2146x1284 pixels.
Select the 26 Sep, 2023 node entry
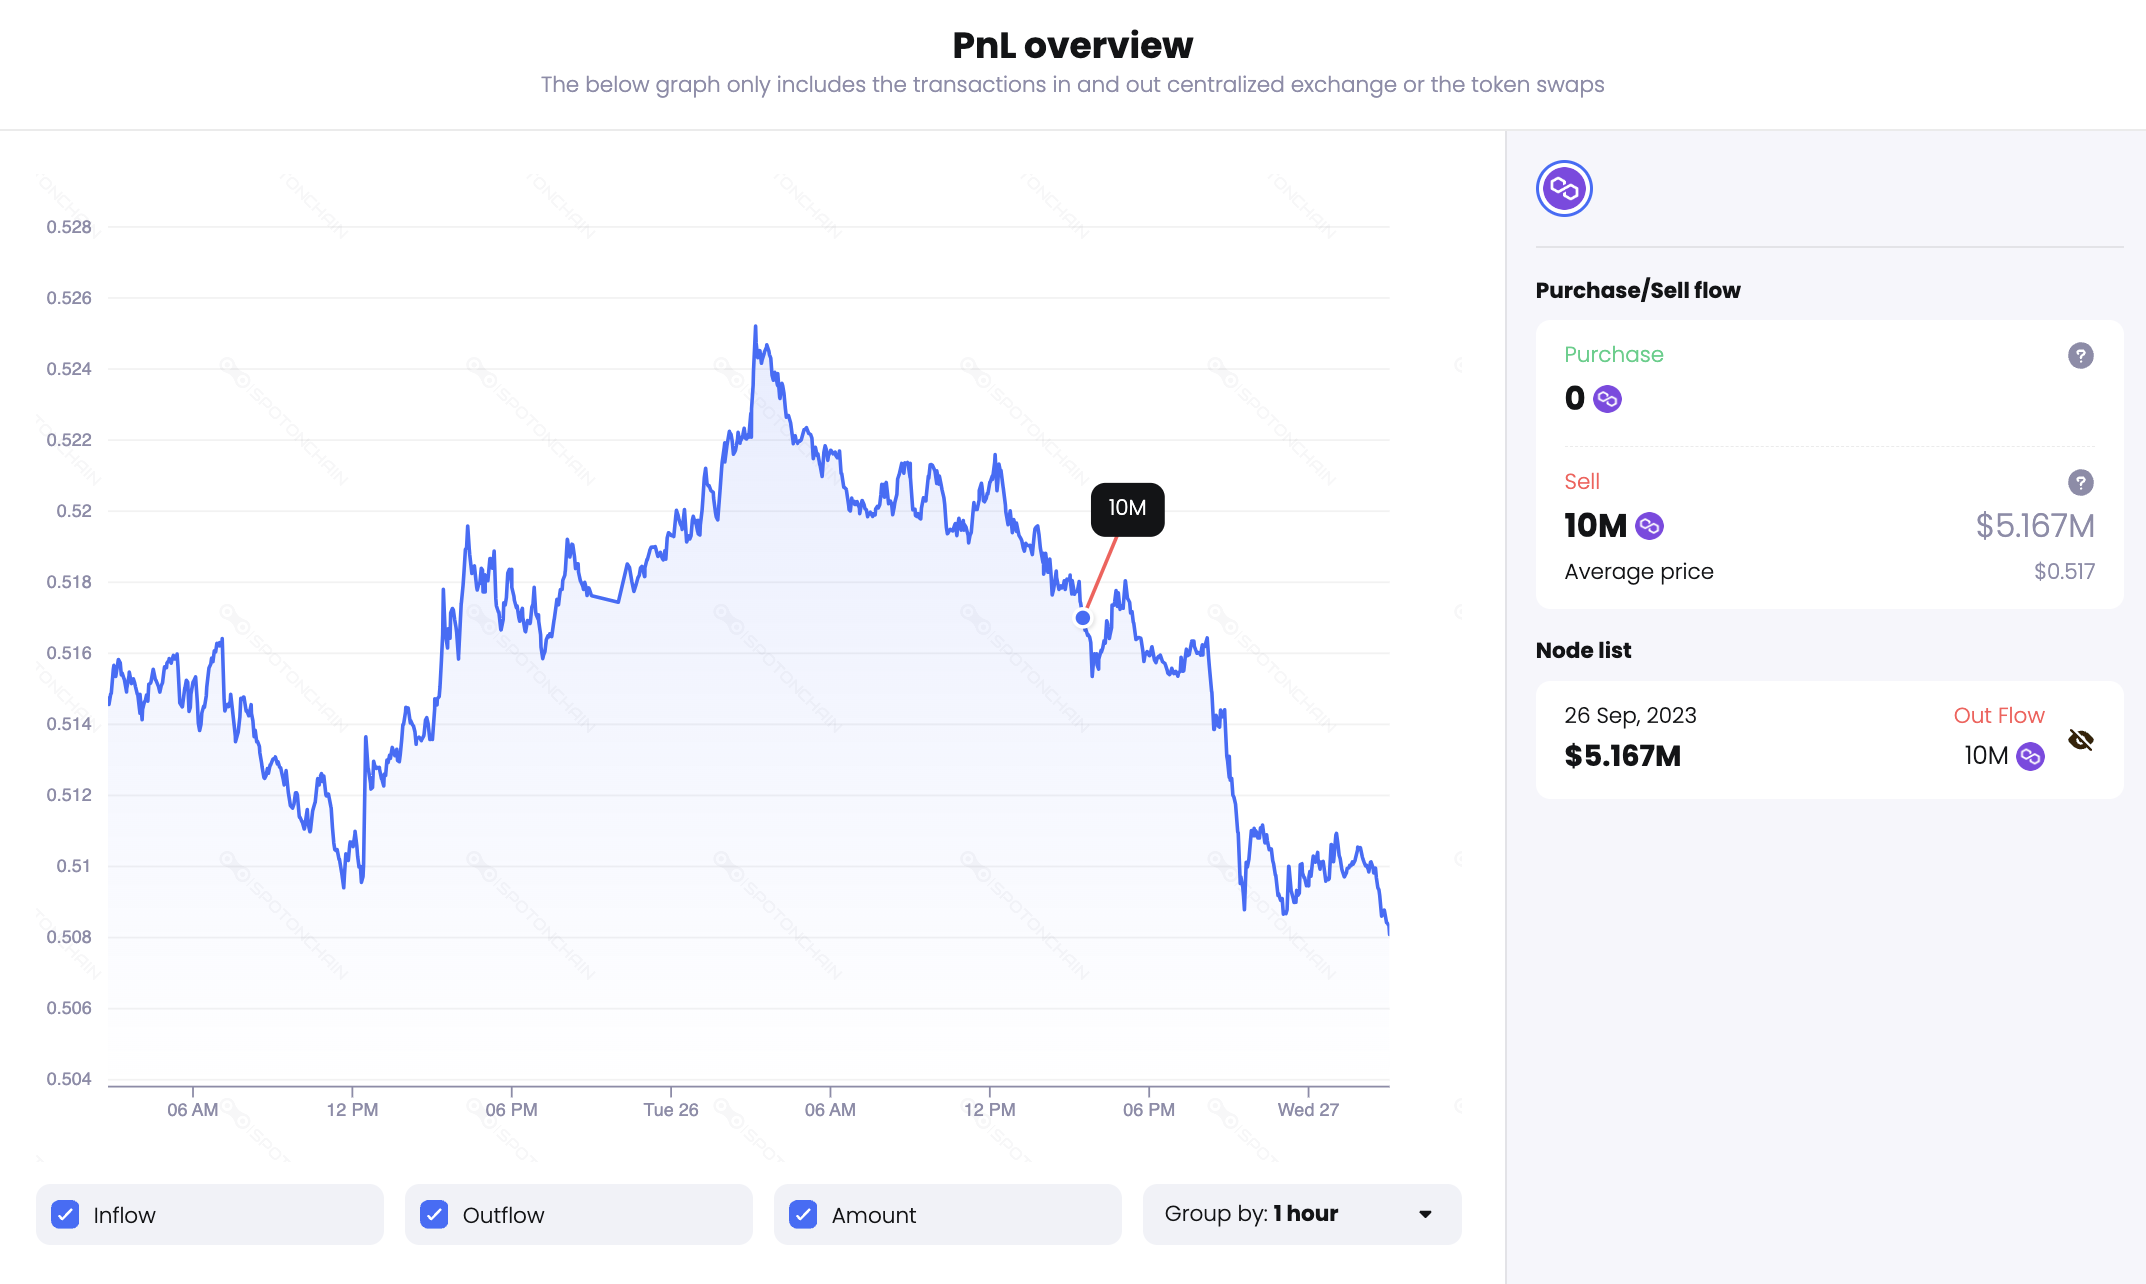pos(1630,715)
